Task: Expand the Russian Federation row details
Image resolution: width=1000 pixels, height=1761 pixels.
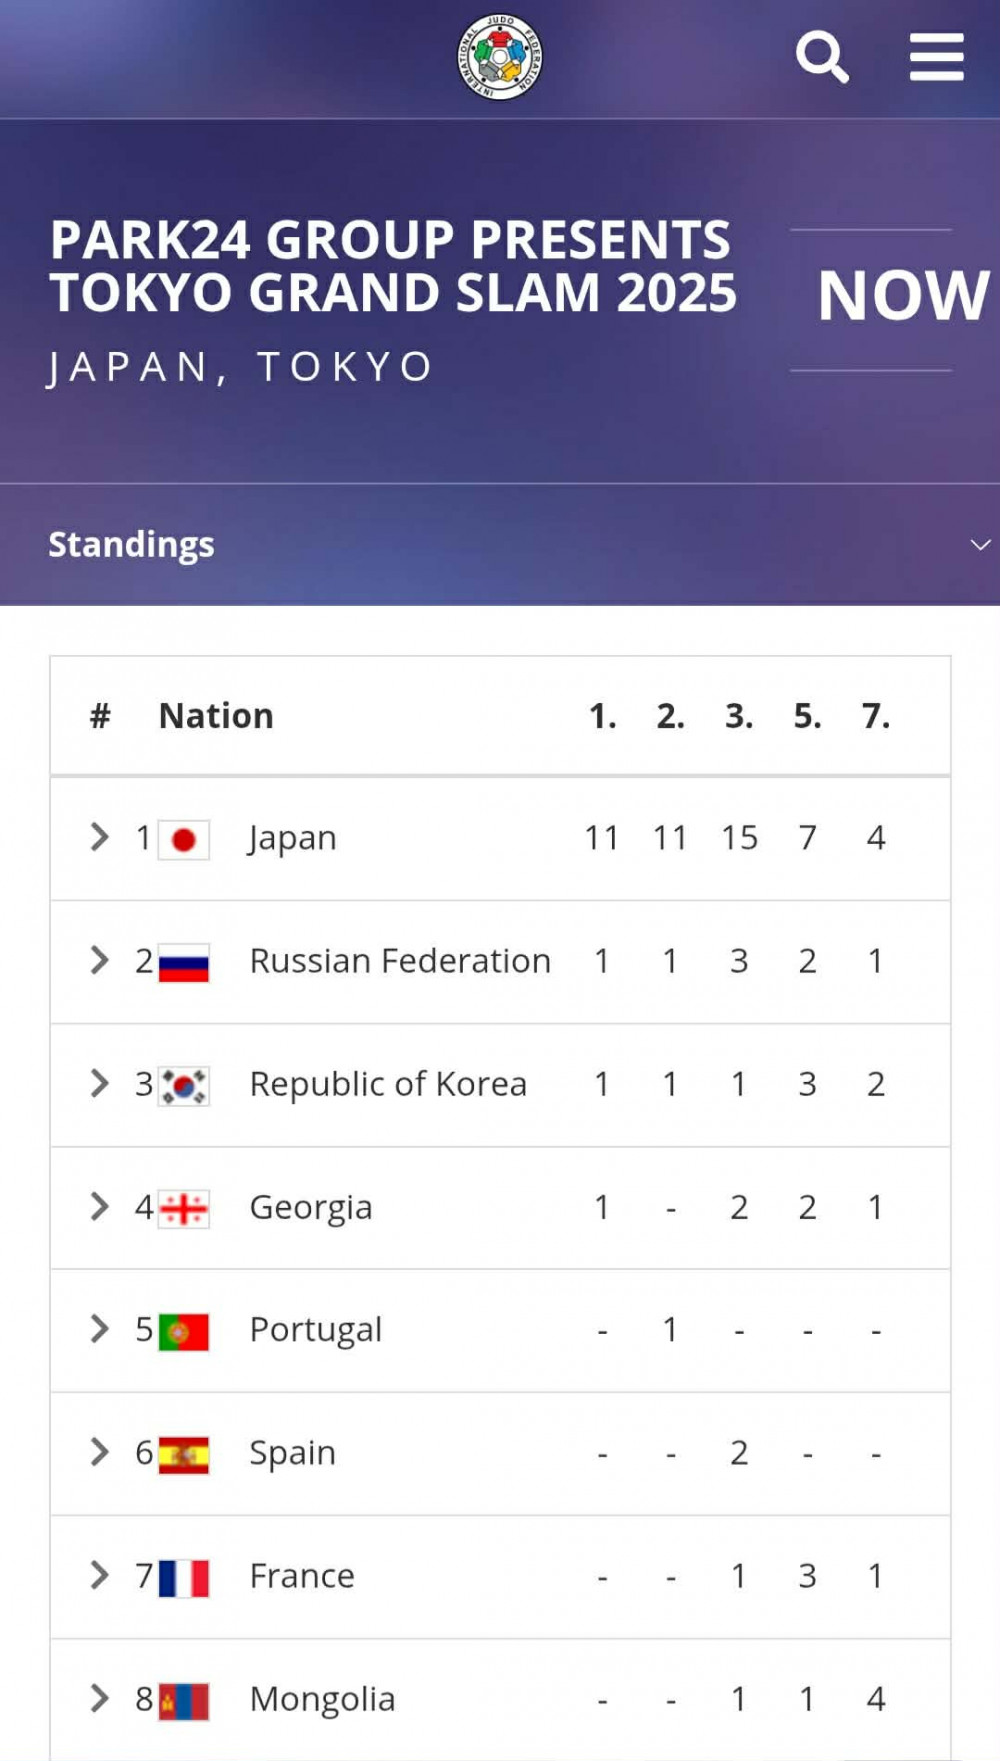Action: 99,960
